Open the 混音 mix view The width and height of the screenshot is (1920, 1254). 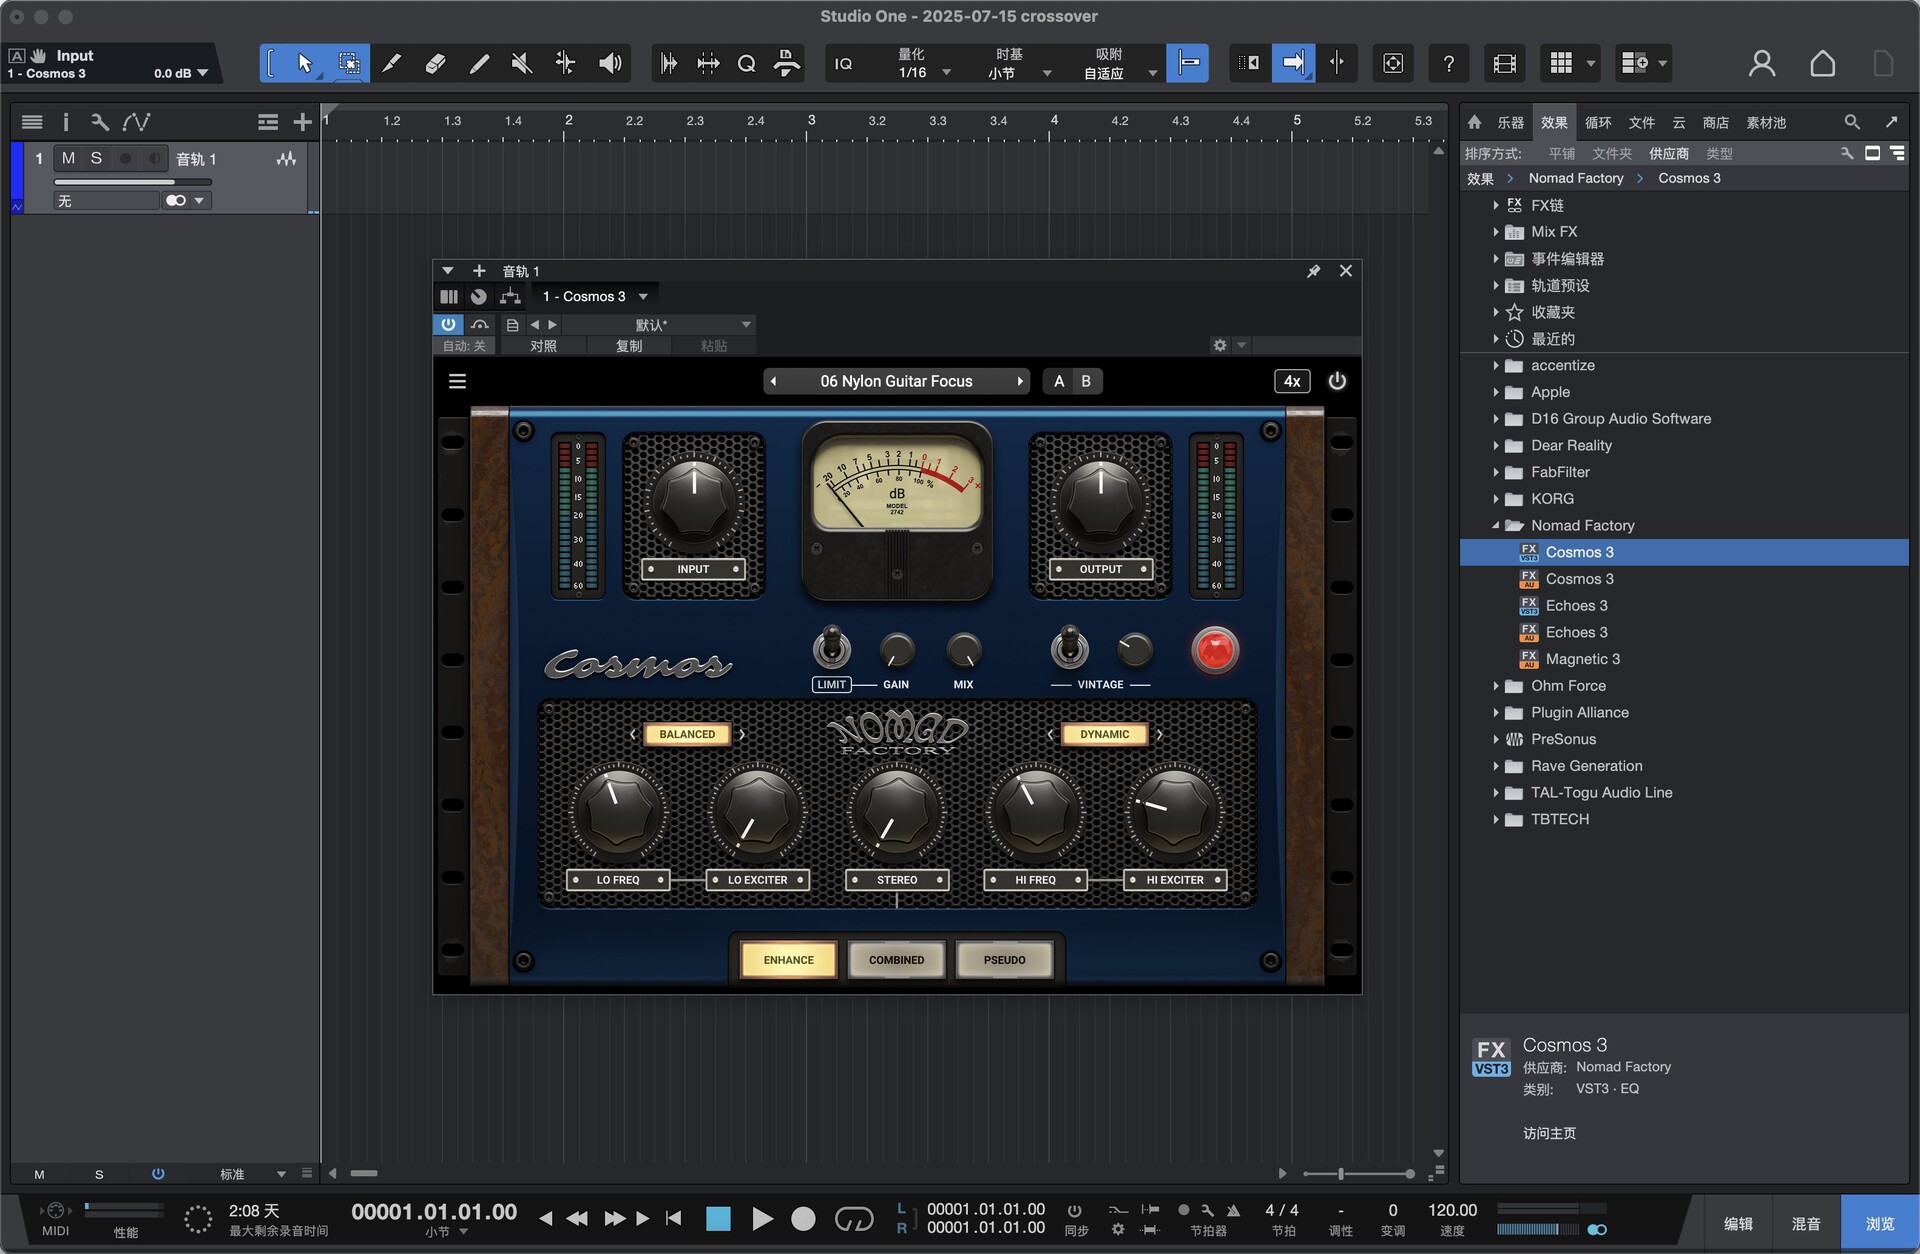point(1806,1223)
